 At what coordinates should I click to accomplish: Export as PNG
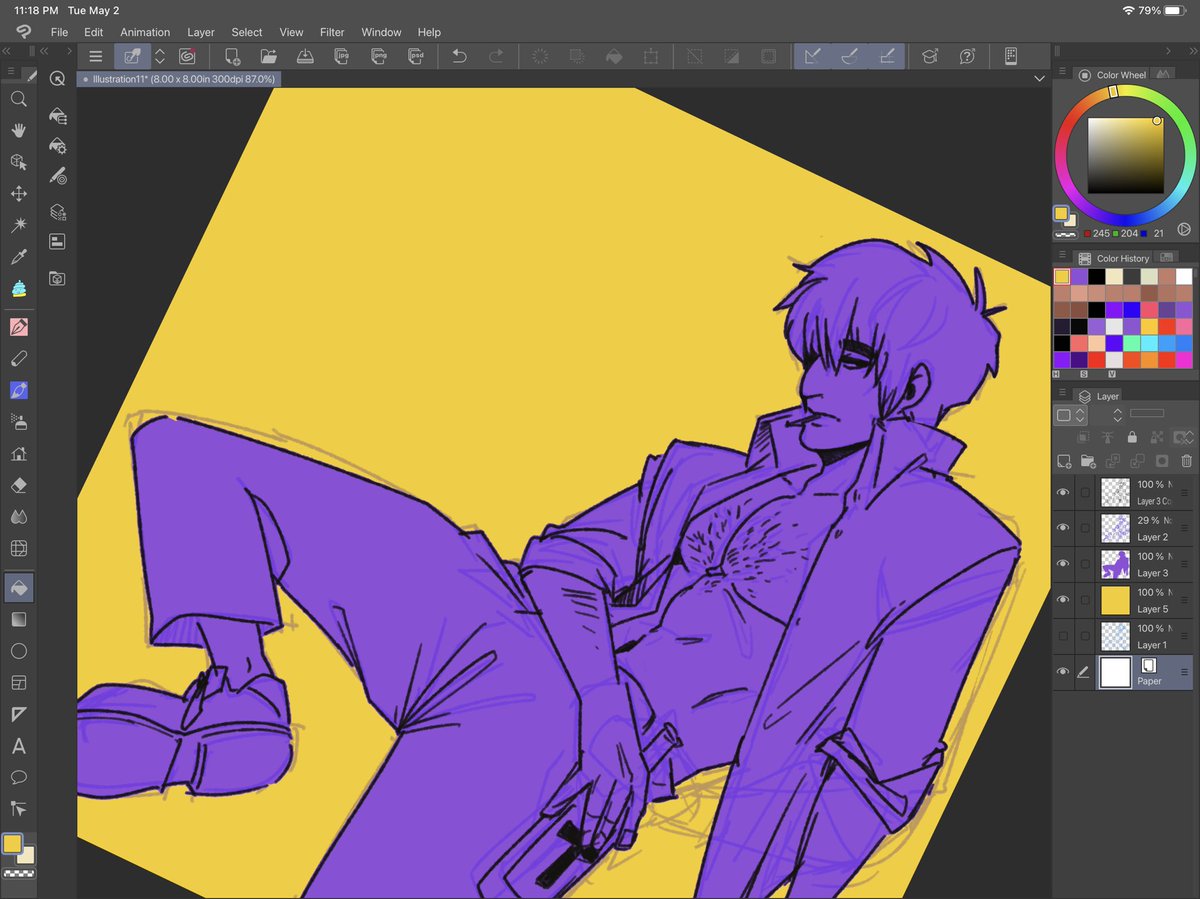pos(378,57)
